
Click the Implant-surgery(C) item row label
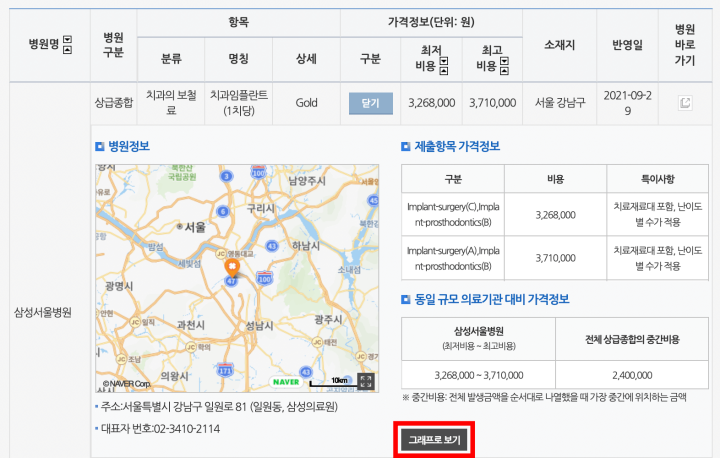click(453, 215)
